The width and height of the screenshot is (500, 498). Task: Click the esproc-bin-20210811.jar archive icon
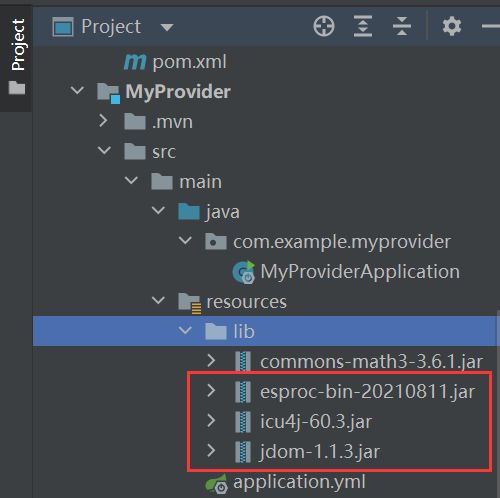tap(243, 391)
